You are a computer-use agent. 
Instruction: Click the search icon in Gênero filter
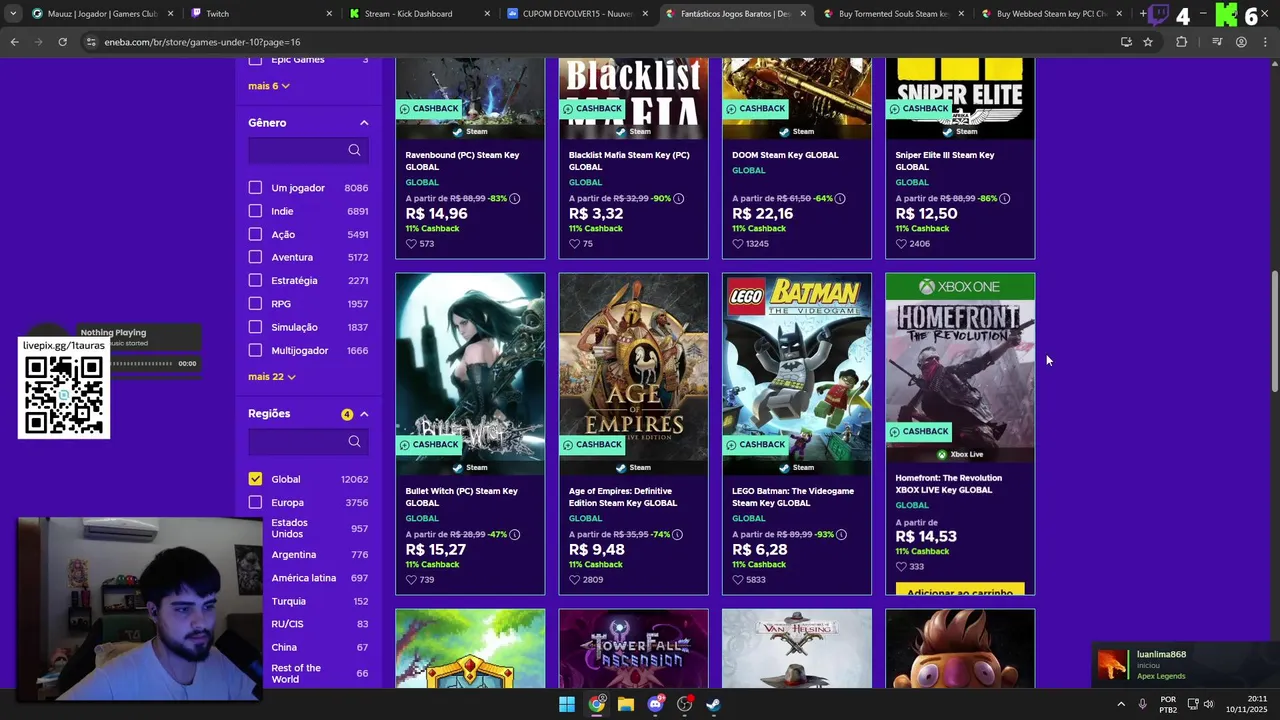pos(354,150)
